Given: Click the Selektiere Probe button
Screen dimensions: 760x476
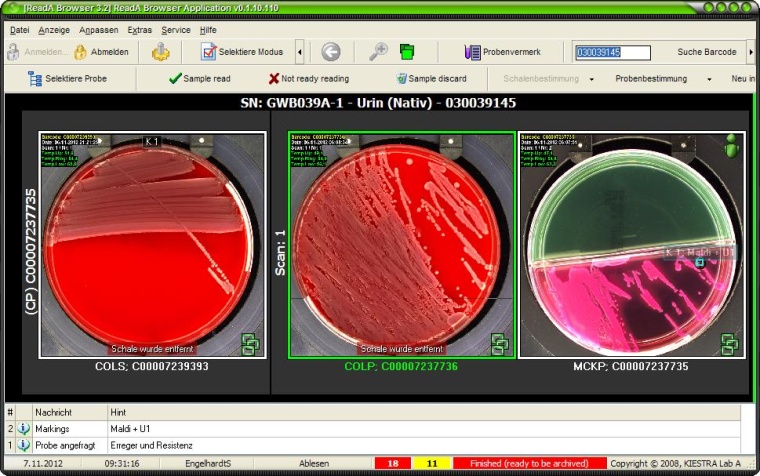Looking at the screenshot, I should pyautogui.click(x=68, y=78).
